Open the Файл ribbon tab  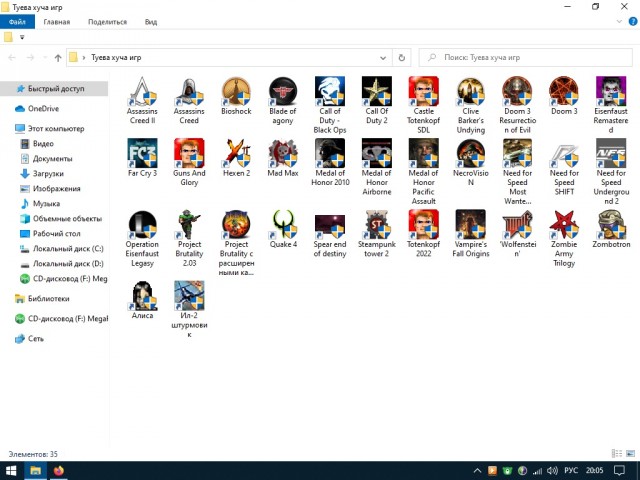point(17,22)
